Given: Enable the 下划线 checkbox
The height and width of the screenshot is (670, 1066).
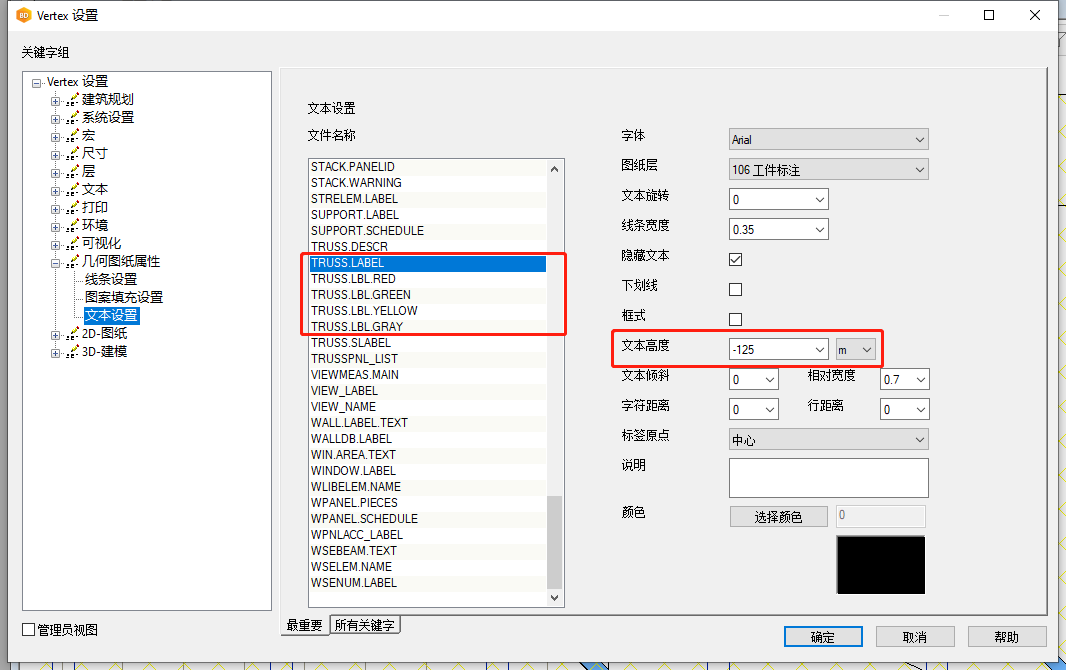Looking at the screenshot, I should pyautogui.click(x=736, y=289).
